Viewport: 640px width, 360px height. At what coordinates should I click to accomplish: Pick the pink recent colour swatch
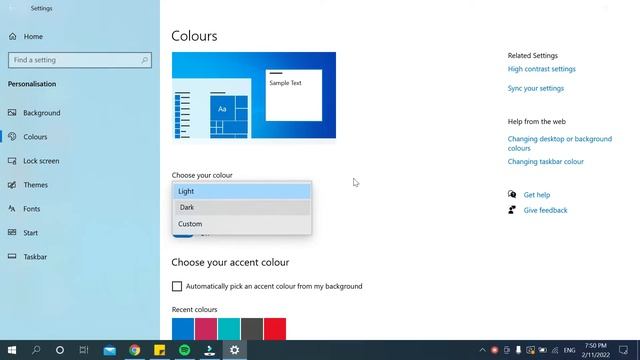(206, 329)
